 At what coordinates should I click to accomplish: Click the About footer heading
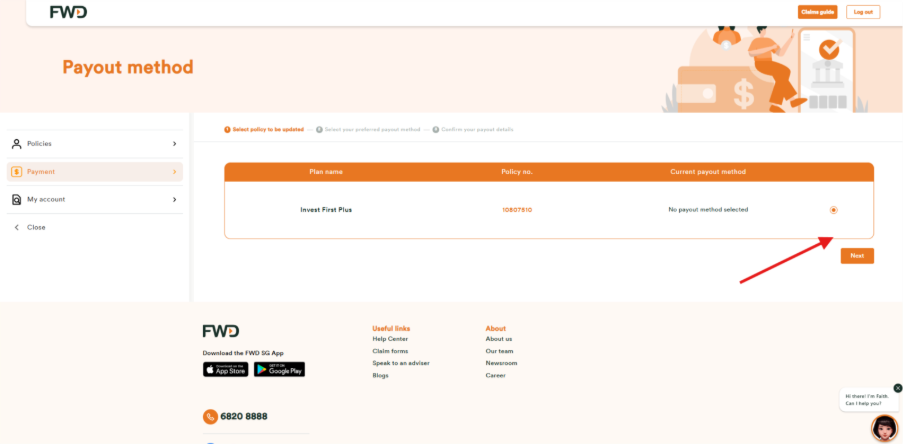(495, 329)
